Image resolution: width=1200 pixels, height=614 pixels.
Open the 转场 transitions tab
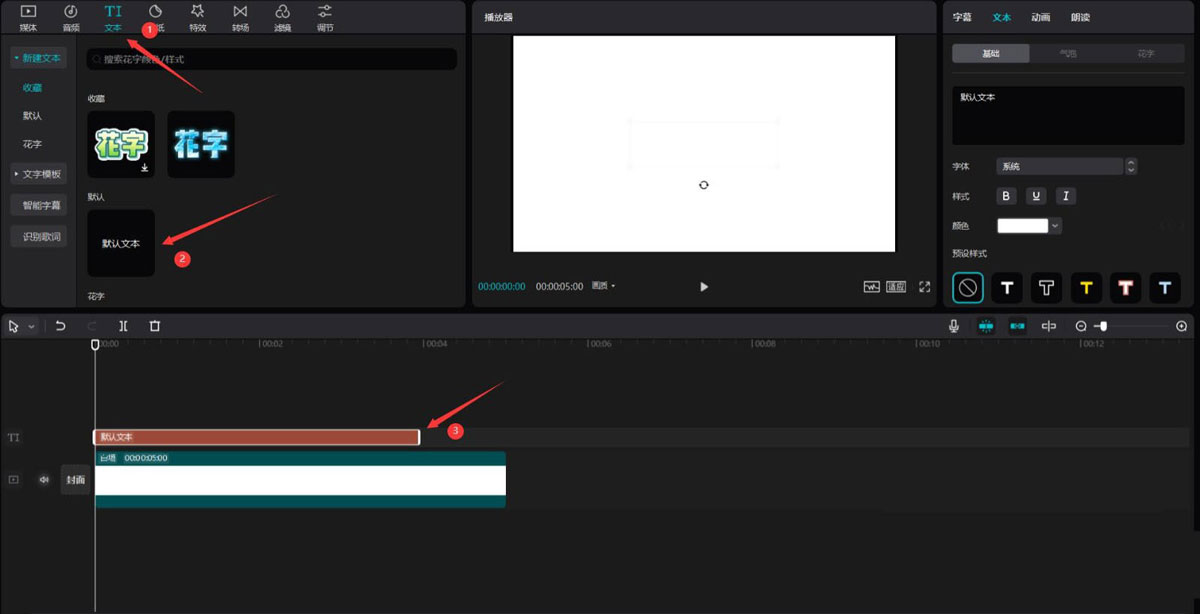click(240, 17)
